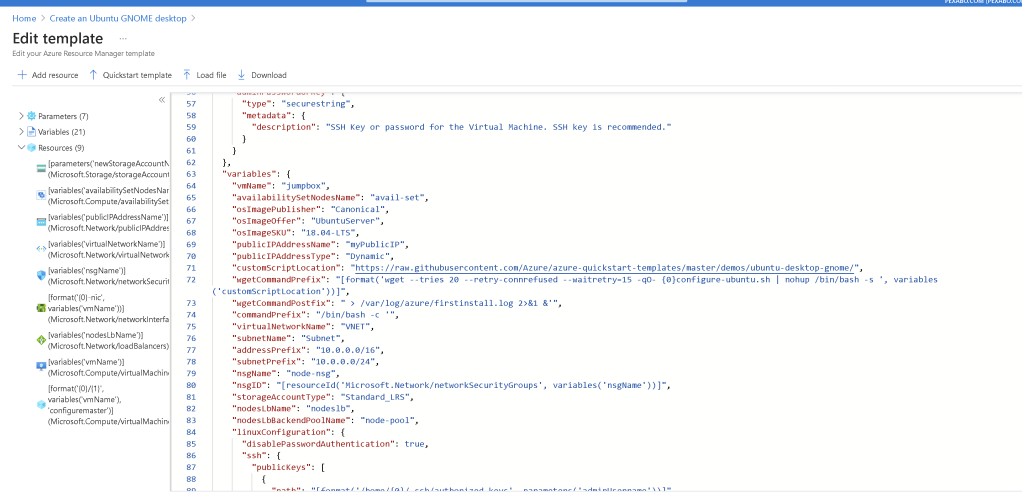Select the configuremaster extension resource
Image resolution: width=1022 pixels, height=498 pixels.
[108, 405]
